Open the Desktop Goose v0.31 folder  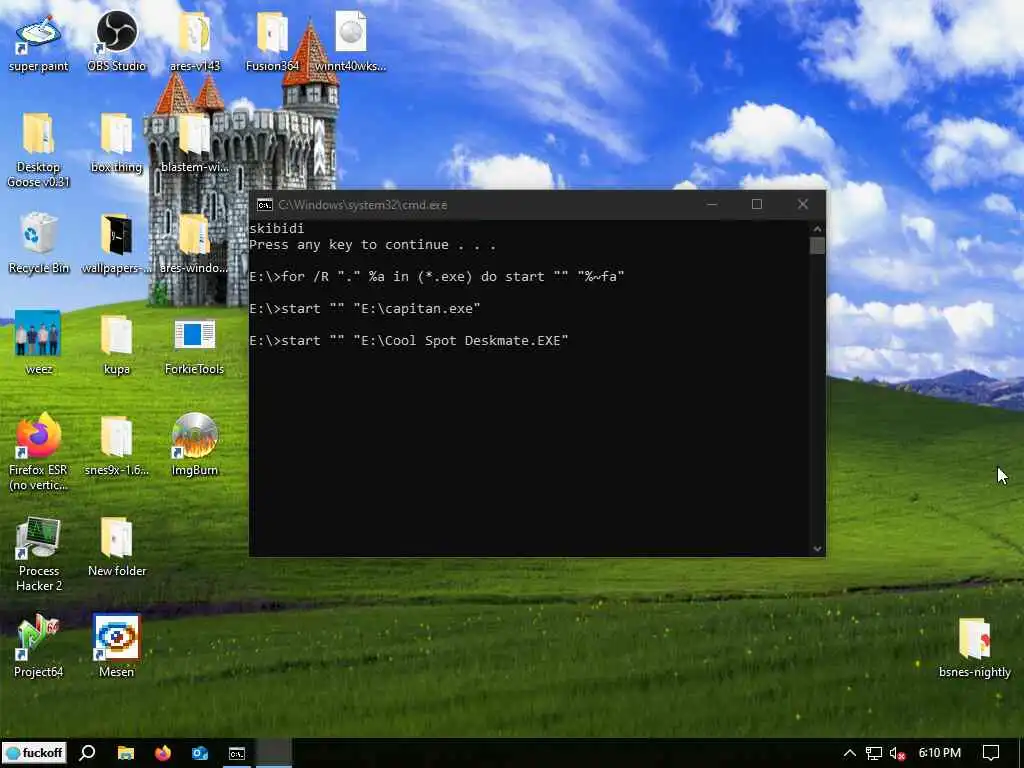point(38,150)
